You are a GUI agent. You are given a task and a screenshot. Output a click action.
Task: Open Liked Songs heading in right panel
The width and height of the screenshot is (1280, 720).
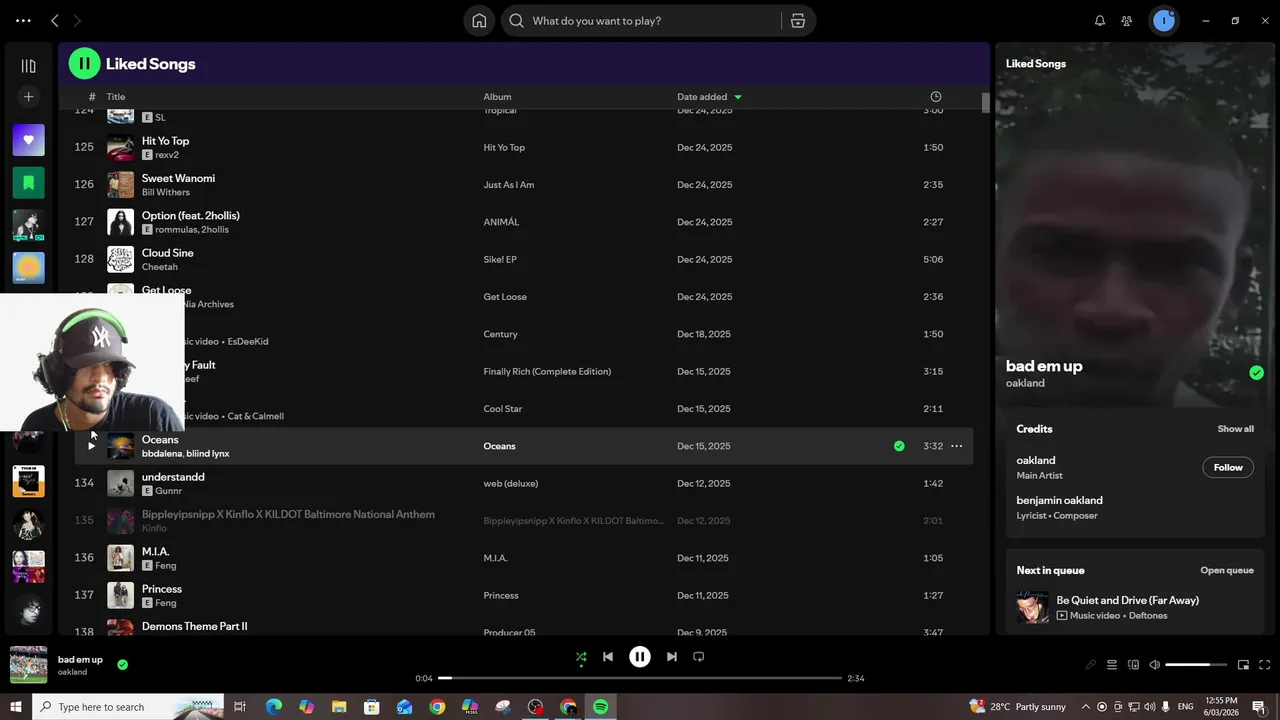click(1036, 63)
